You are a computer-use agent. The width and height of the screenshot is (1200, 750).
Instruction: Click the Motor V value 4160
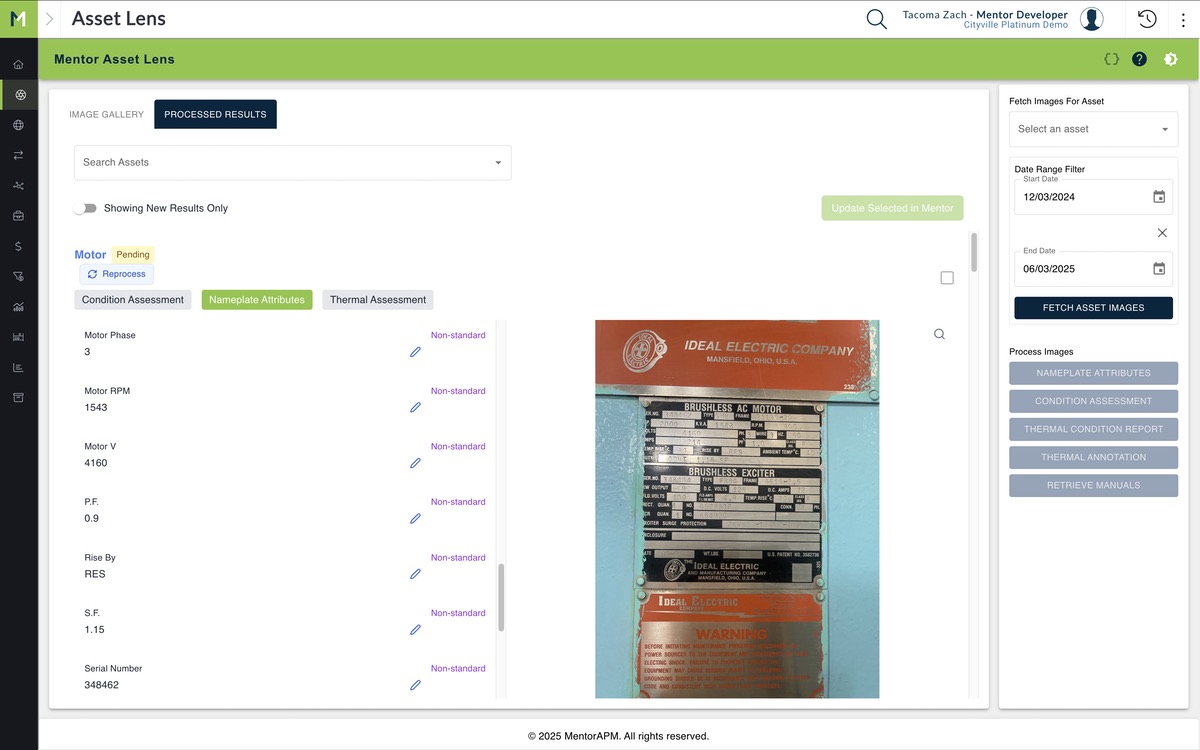pyautogui.click(x=96, y=464)
